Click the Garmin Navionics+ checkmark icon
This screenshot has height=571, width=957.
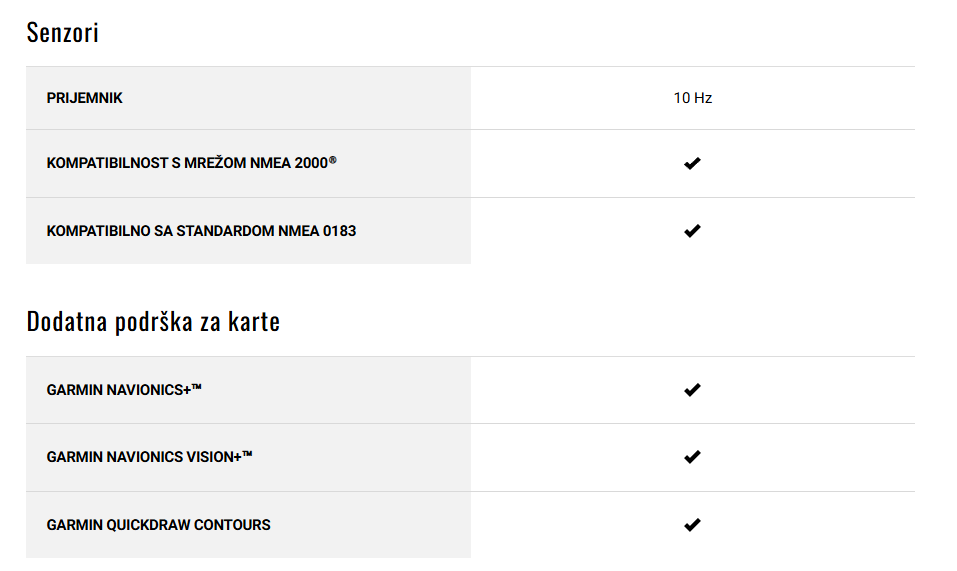(692, 390)
